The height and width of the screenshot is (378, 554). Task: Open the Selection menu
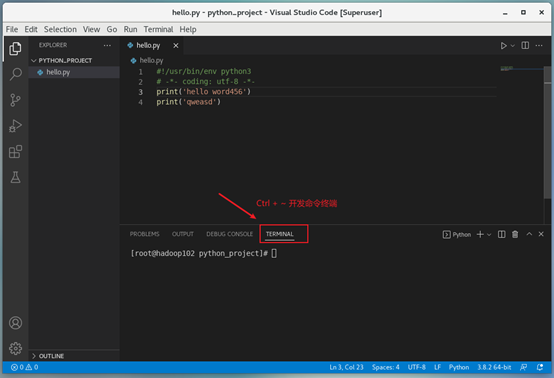[x=60, y=29]
